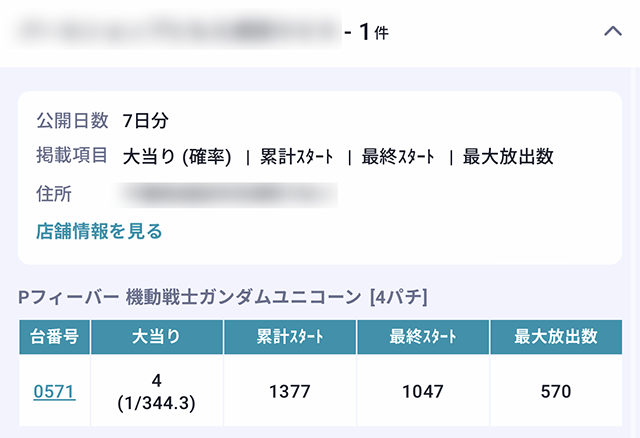Select the 1377 cumulative start cell
640x438 pixels.
289,392
